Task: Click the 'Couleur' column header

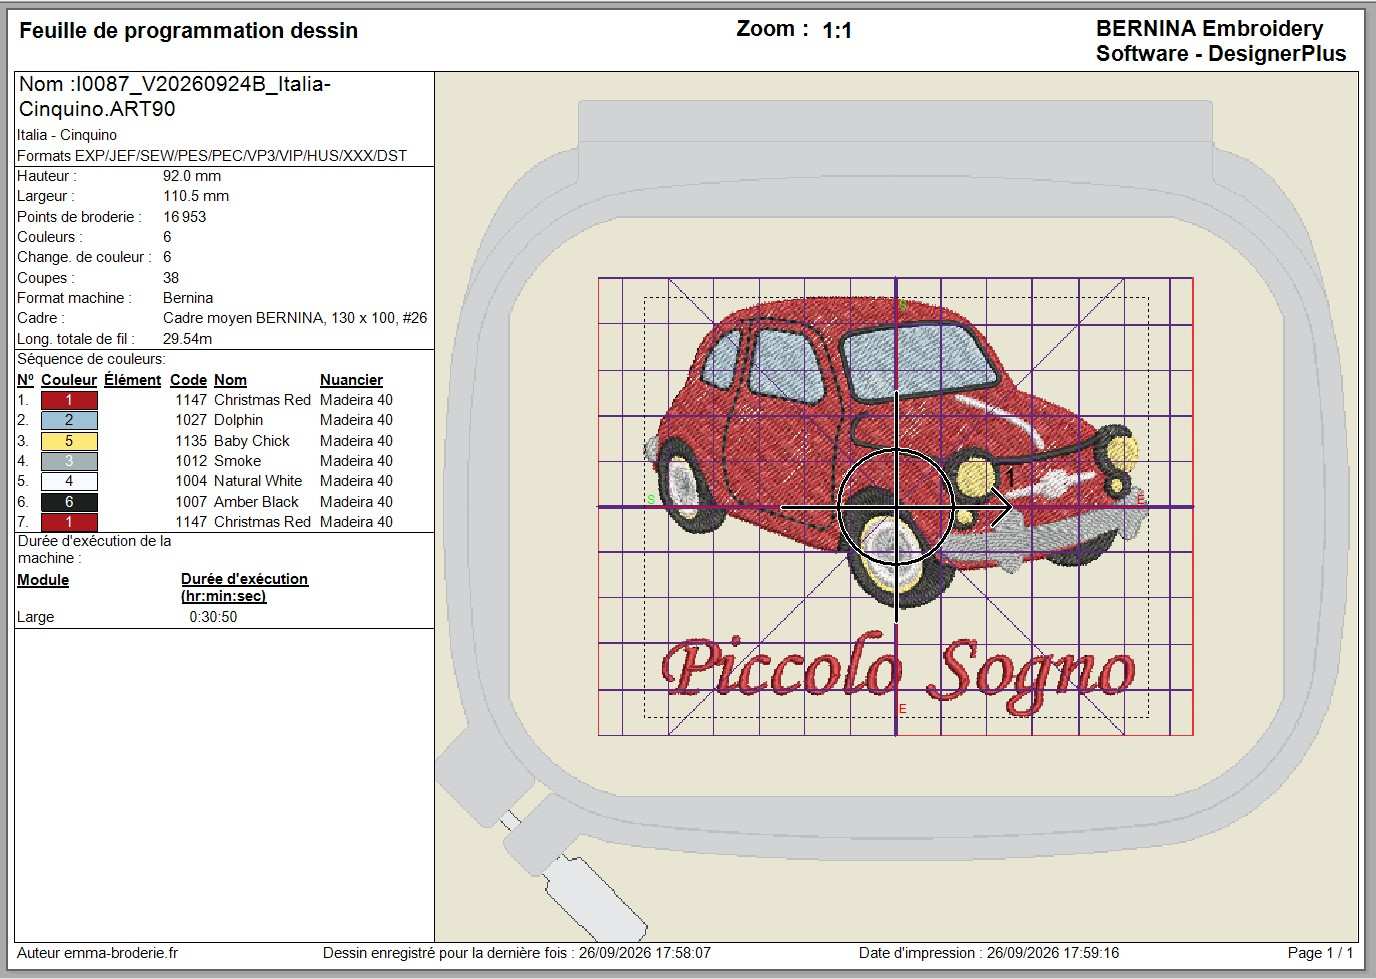Action: click(69, 380)
